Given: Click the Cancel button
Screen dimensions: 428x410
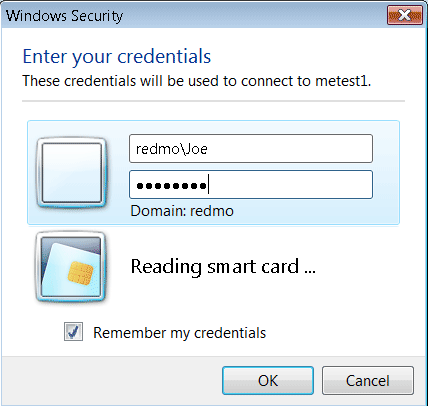Looking at the screenshot, I should pos(368,380).
